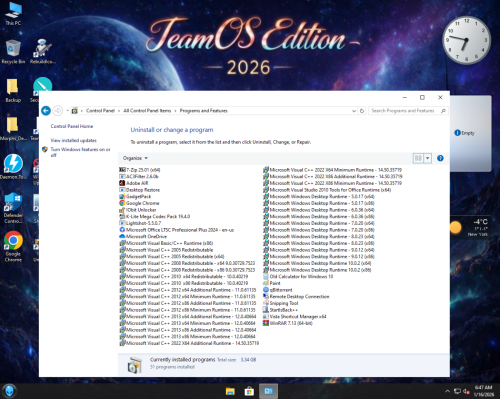Screen dimensions: 500x399
Task: Click the Back navigation arrow
Action: click(46, 110)
